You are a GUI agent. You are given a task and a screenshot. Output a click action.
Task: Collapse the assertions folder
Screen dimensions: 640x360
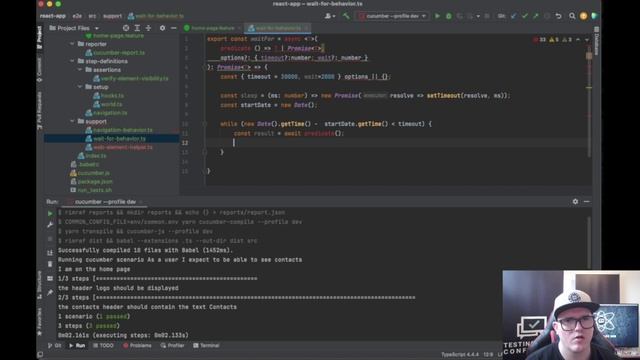click(x=80, y=70)
